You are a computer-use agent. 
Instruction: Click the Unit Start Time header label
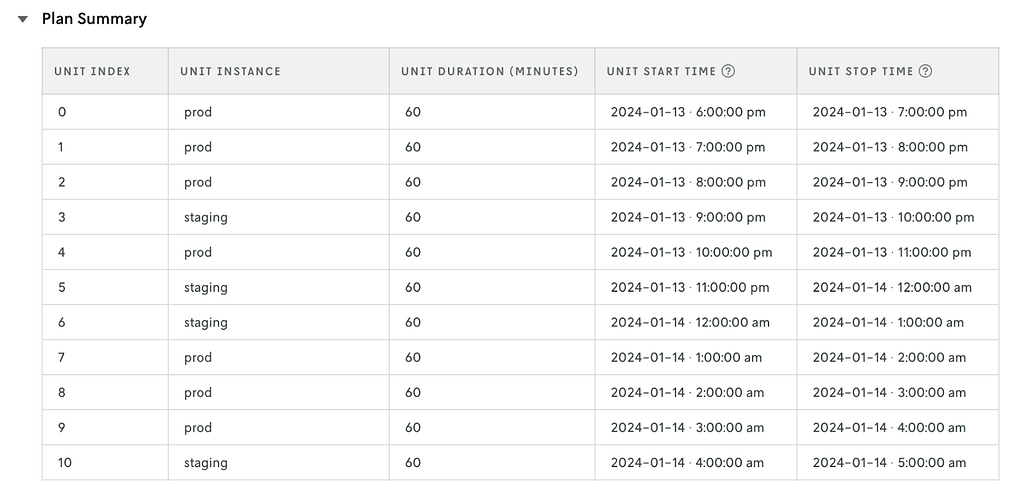pyautogui.click(x=661, y=71)
